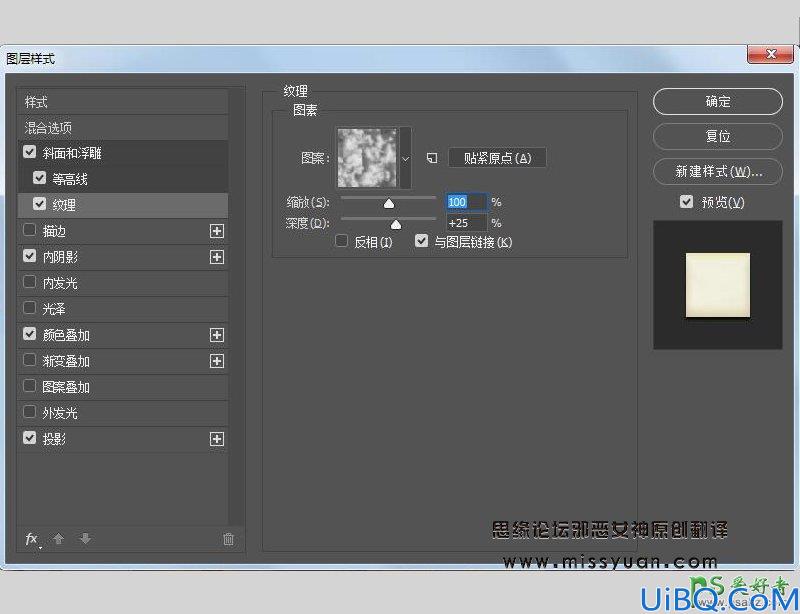Click the 深度 value input field
Screen dimensions: 800x614
point(467,223)
